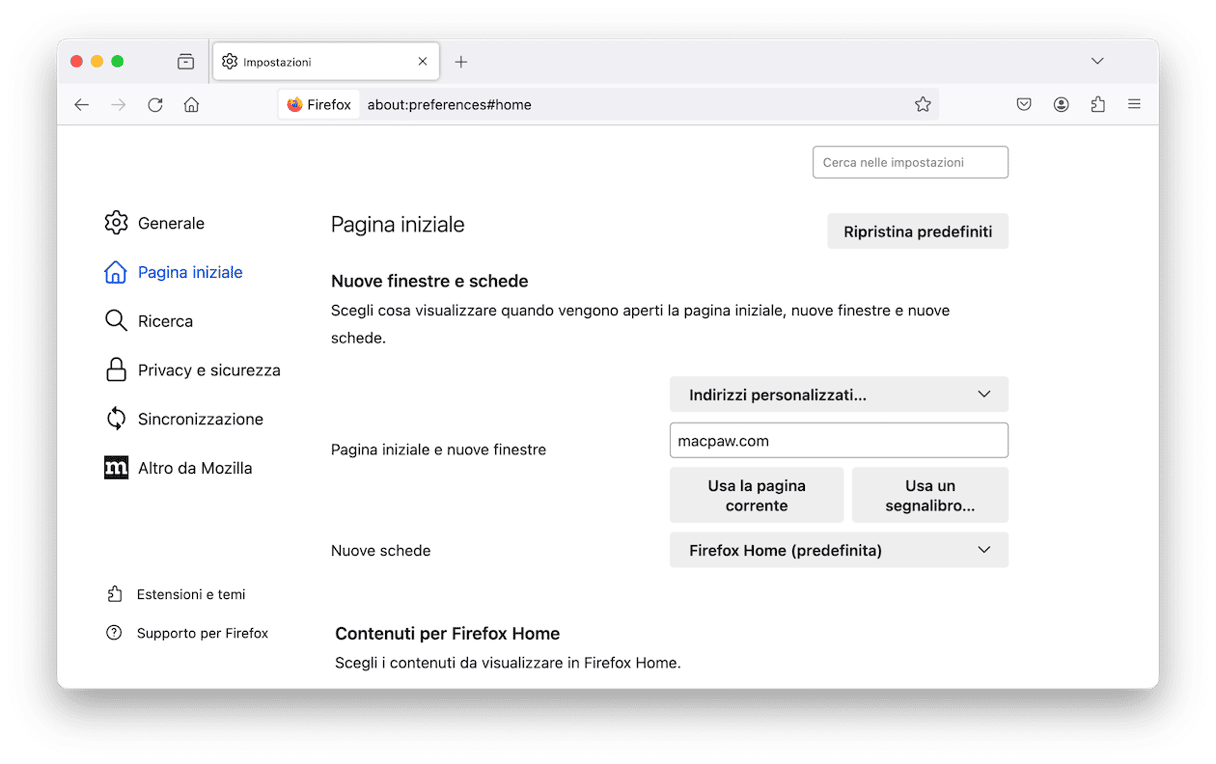Viewport: 1216px width, 764px height.
Task: Select the Impostazioni tab
Action: click(x=327, y=62)
